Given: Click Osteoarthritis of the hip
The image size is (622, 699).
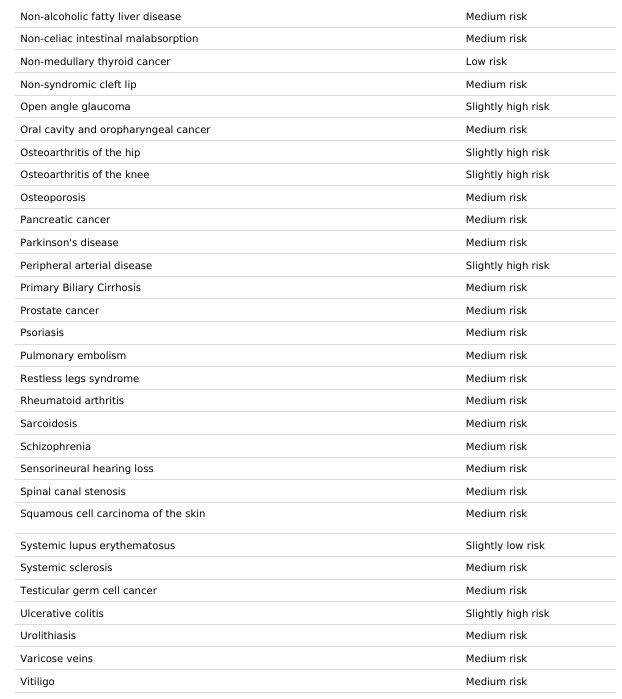Looking at the screenshot, I should 80,152.
